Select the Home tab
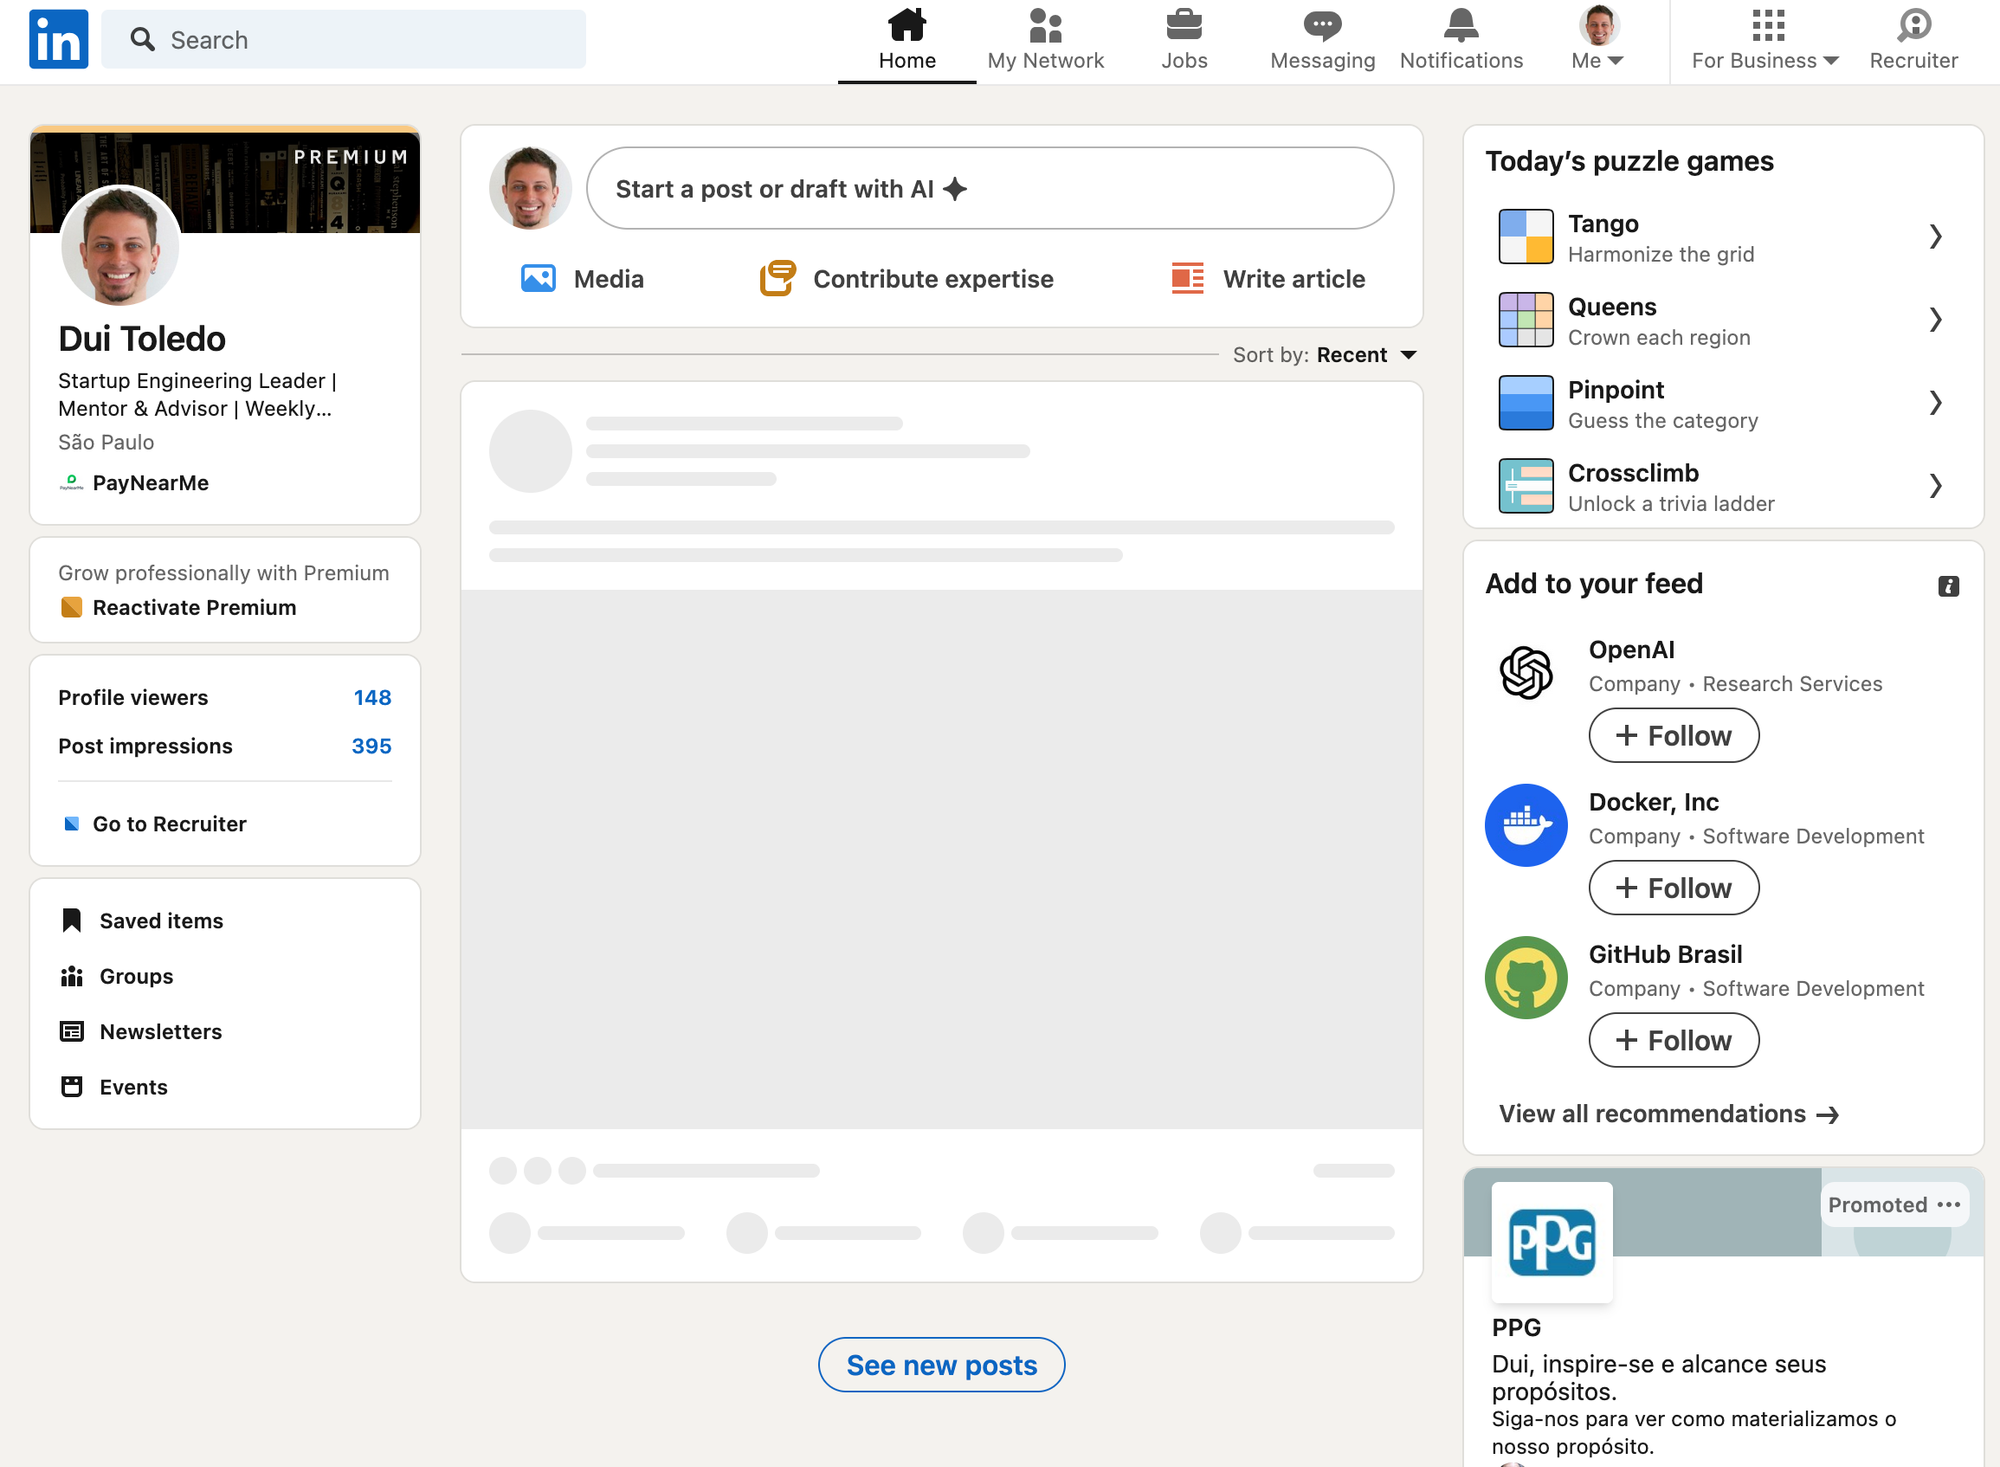 pyautogui.click(x=907, y=40)
